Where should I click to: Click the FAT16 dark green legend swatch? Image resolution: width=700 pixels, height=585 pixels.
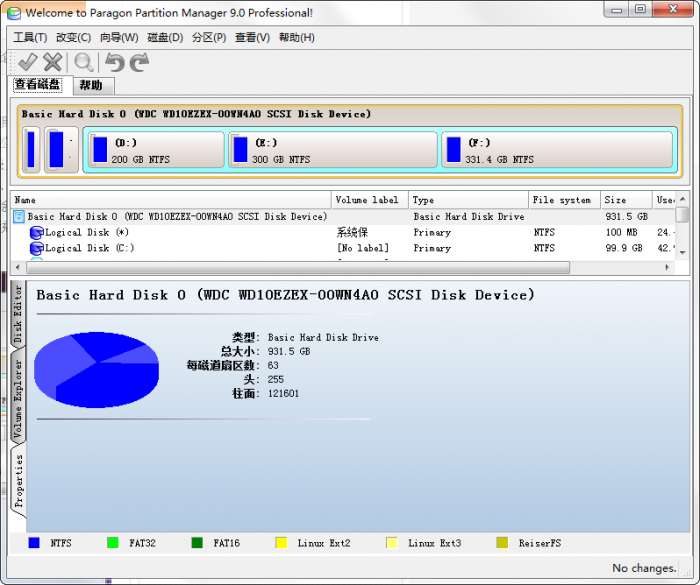[x=197, y=543]
